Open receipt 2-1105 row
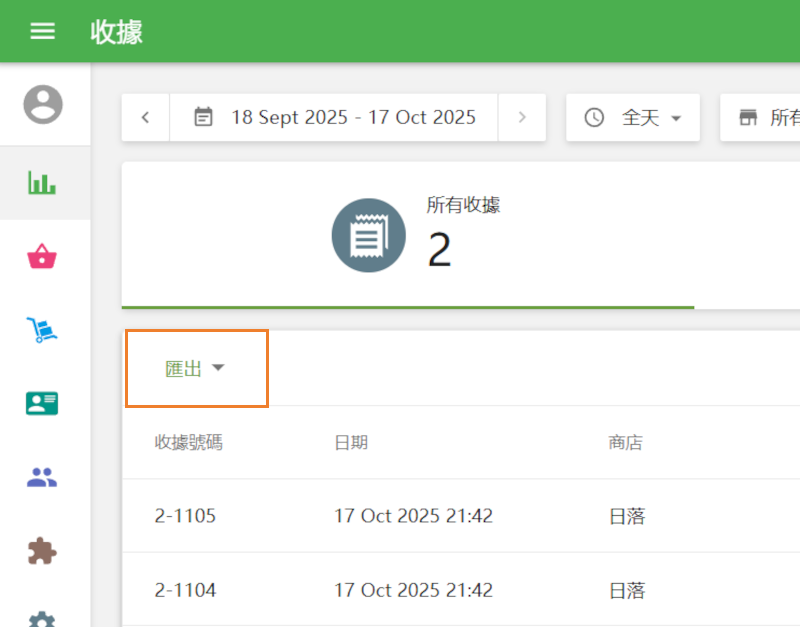This screenshot has height=627, width=800. click(x=400, y=515)
